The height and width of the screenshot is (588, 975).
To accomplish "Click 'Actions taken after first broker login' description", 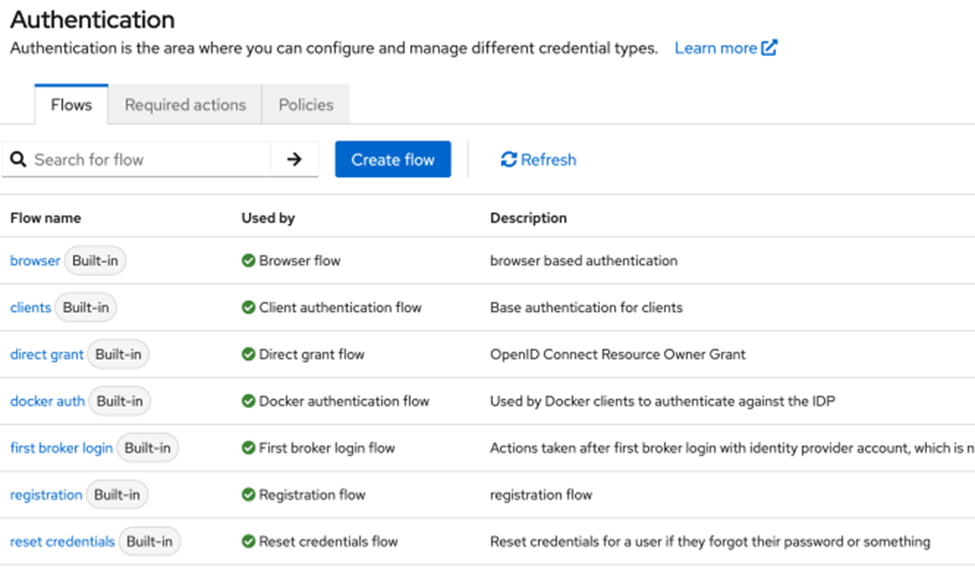I will coord(732,448).
